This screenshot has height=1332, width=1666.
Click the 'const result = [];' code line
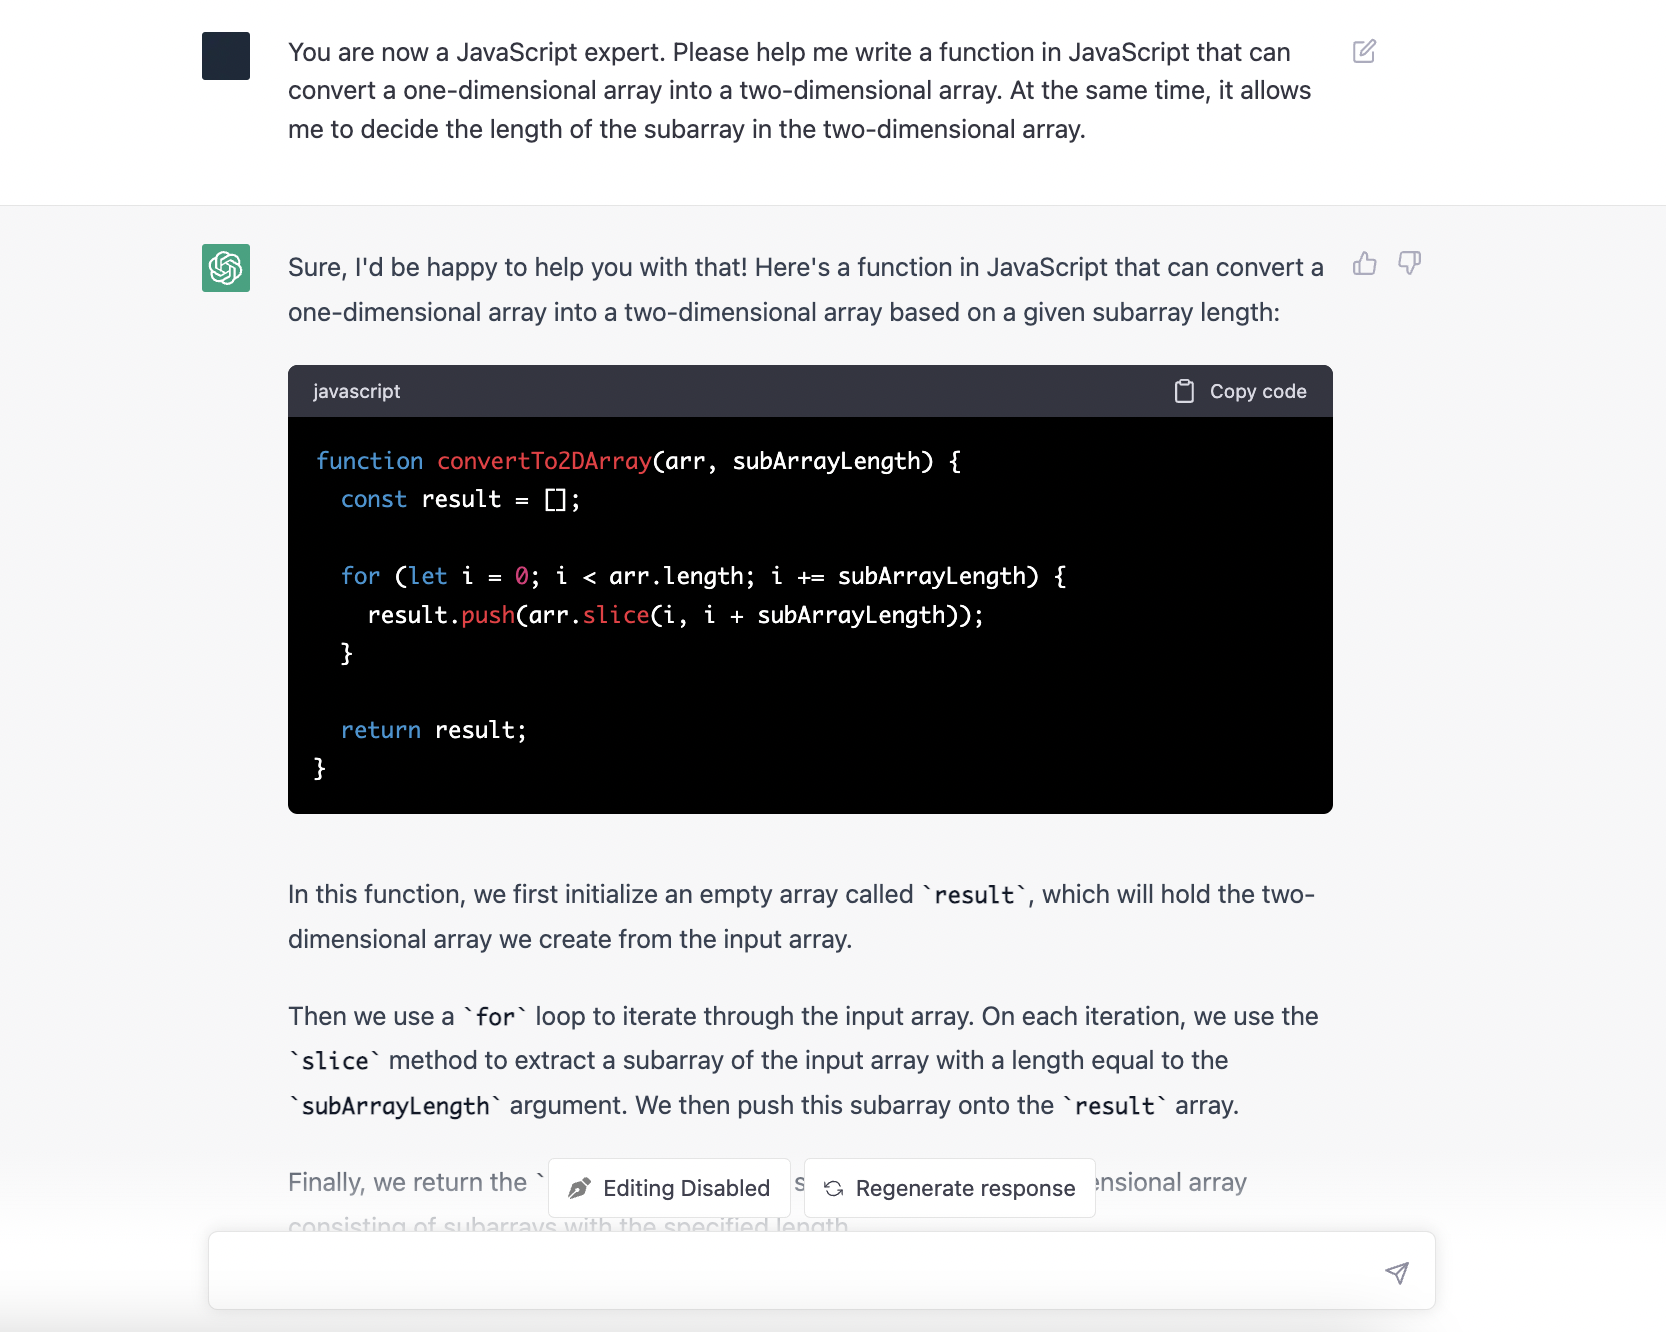pyautogui.click(x=460, y=499)
